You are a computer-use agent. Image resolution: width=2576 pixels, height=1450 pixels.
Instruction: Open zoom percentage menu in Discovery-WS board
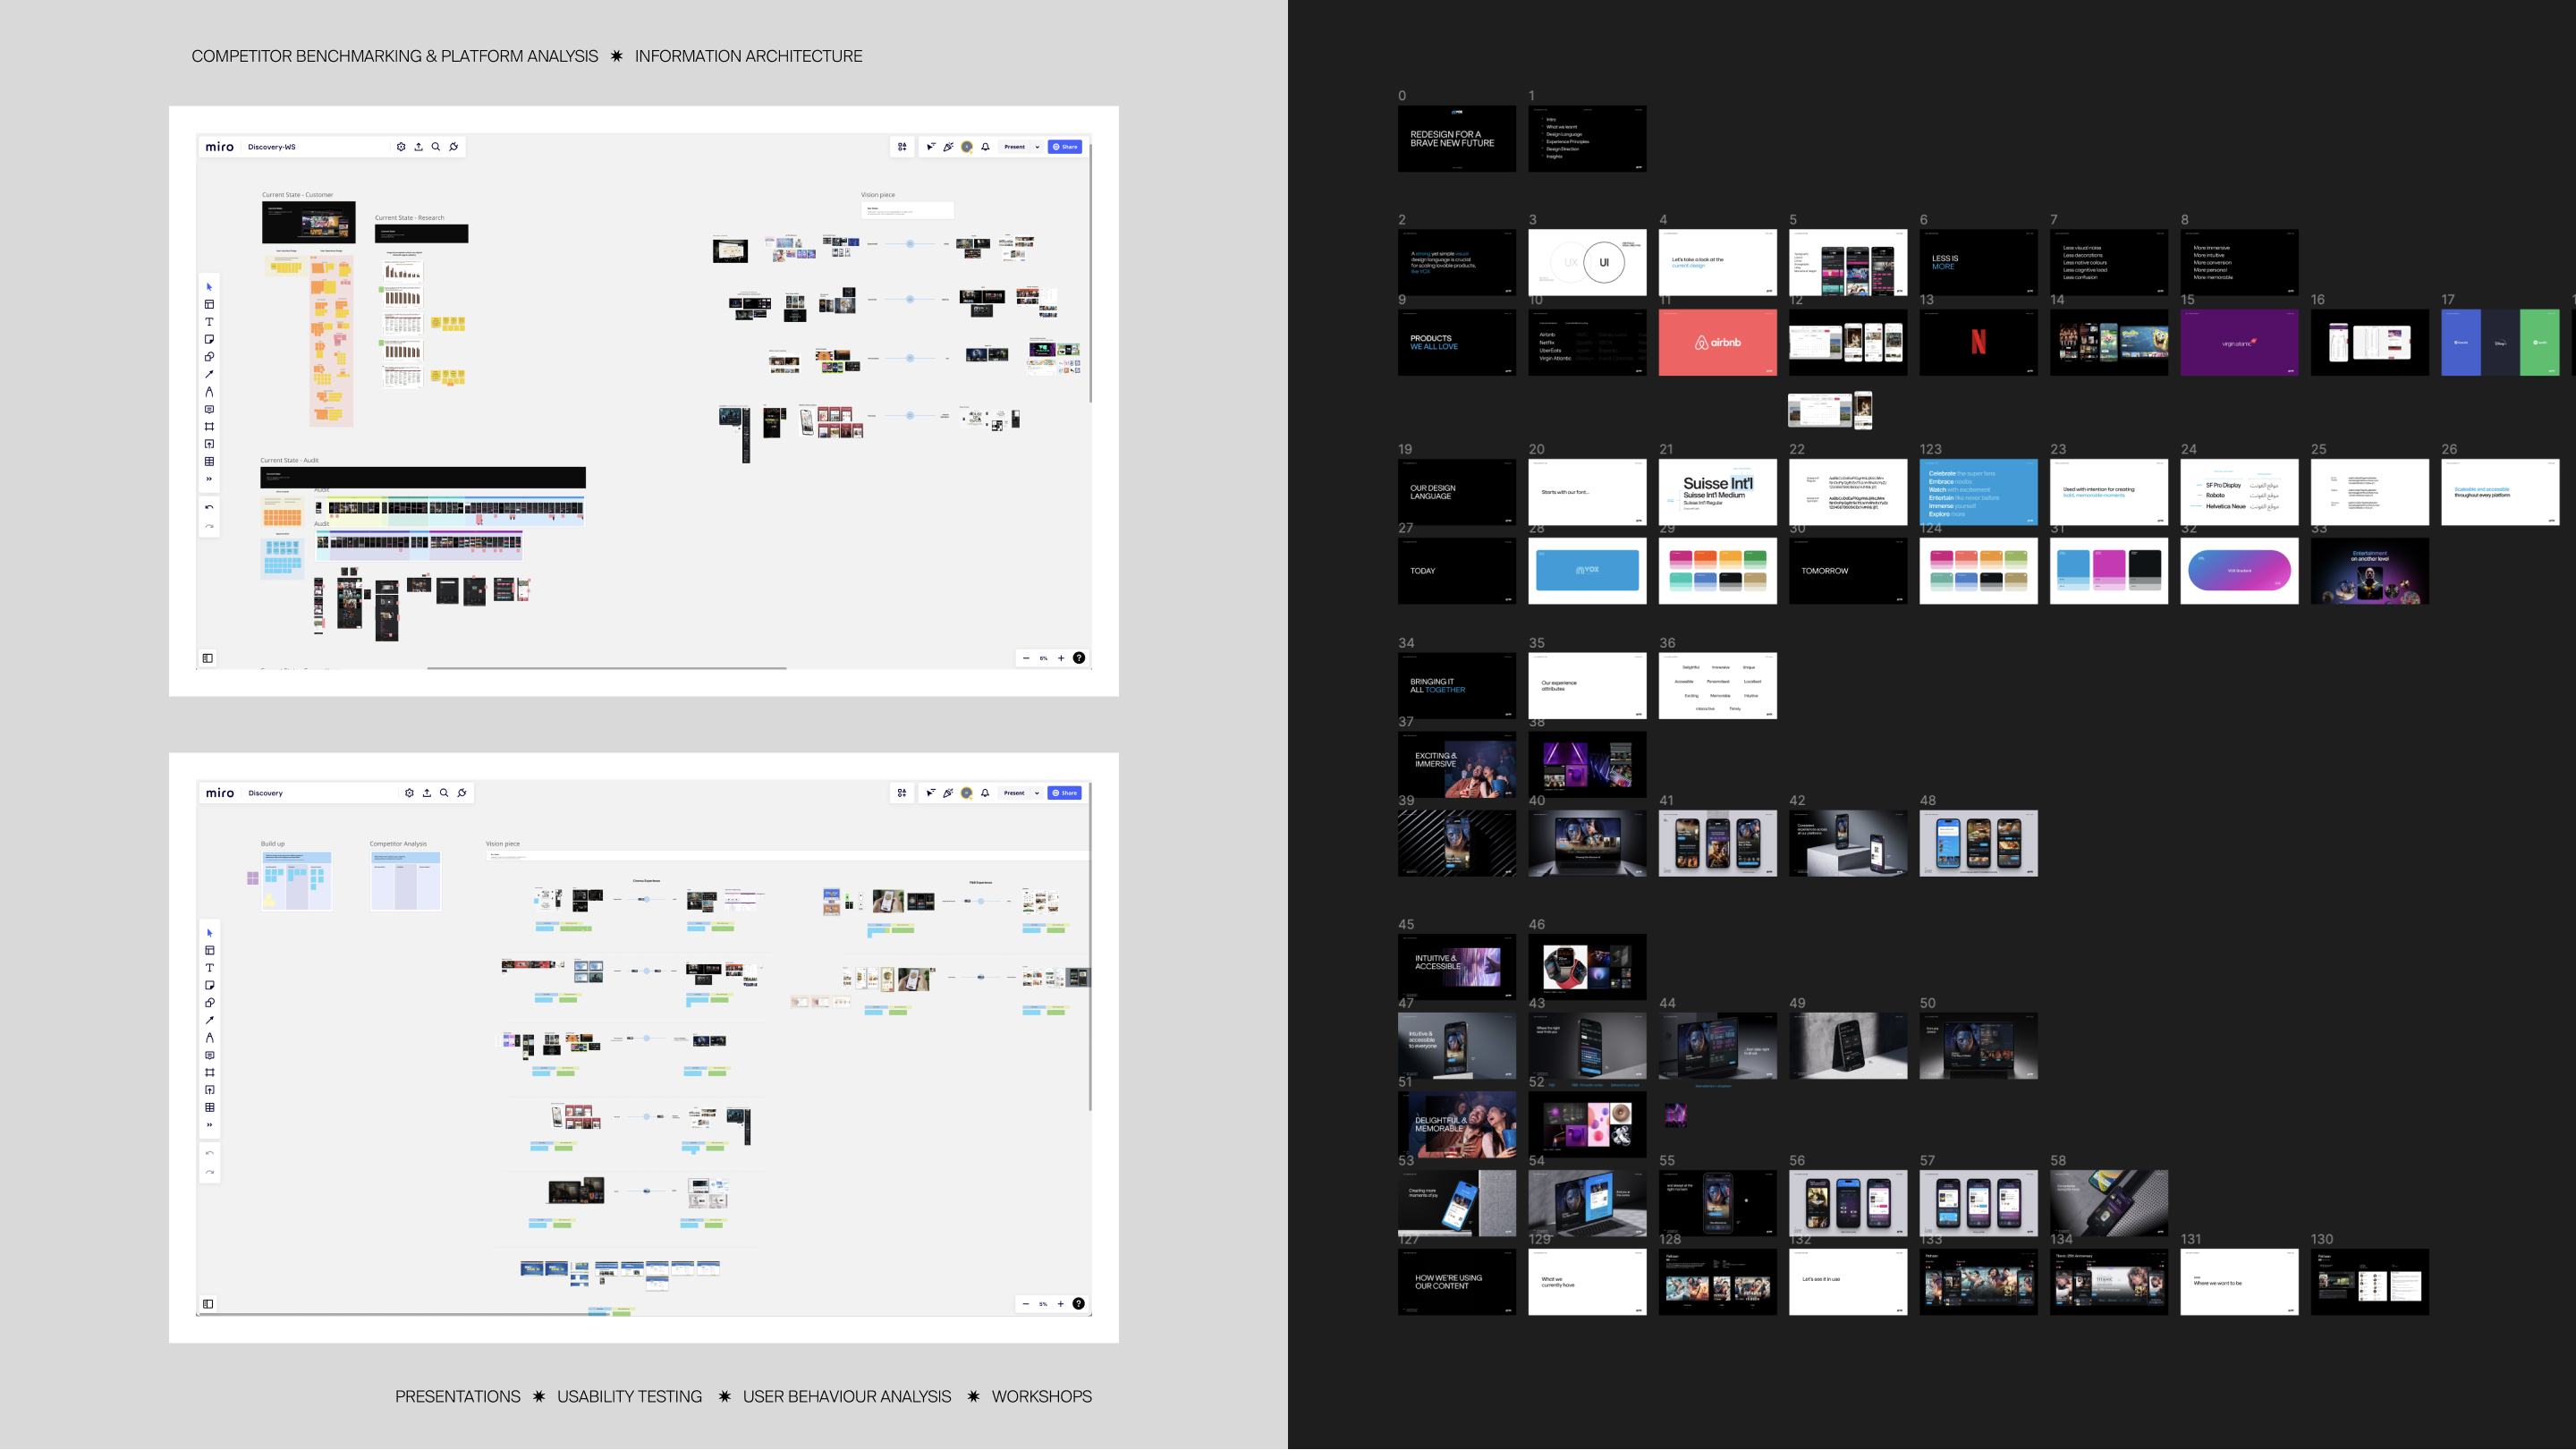pos(1043,658)
